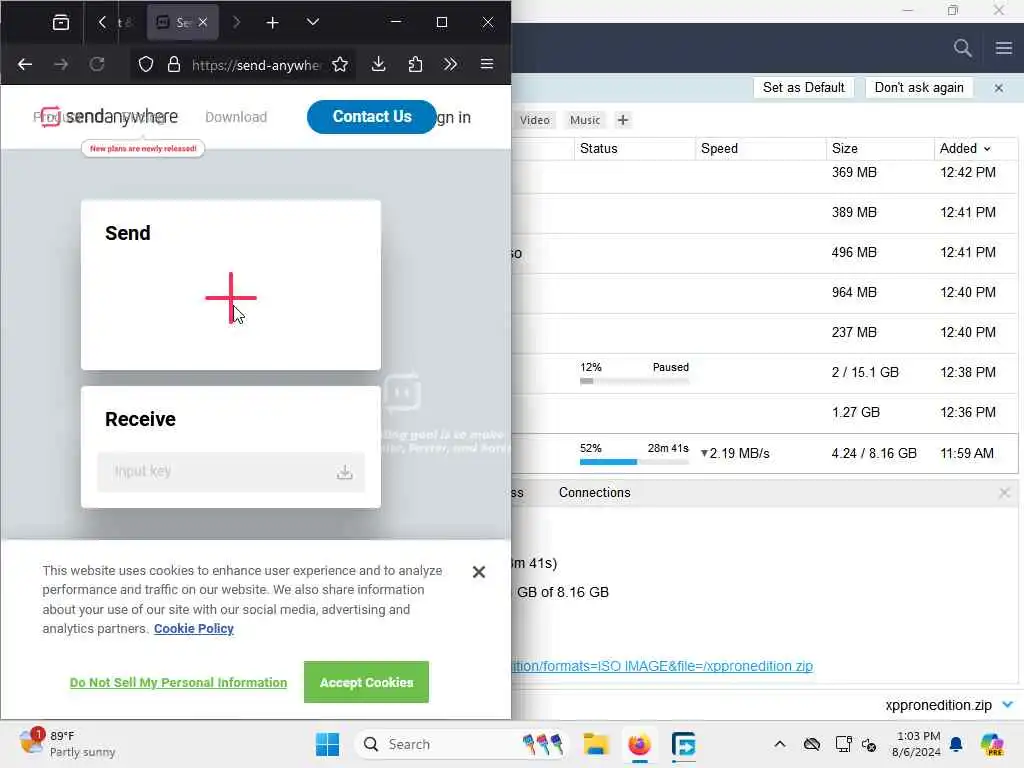Close the download details panel
1024x768 pixels.
[1004, 492]
